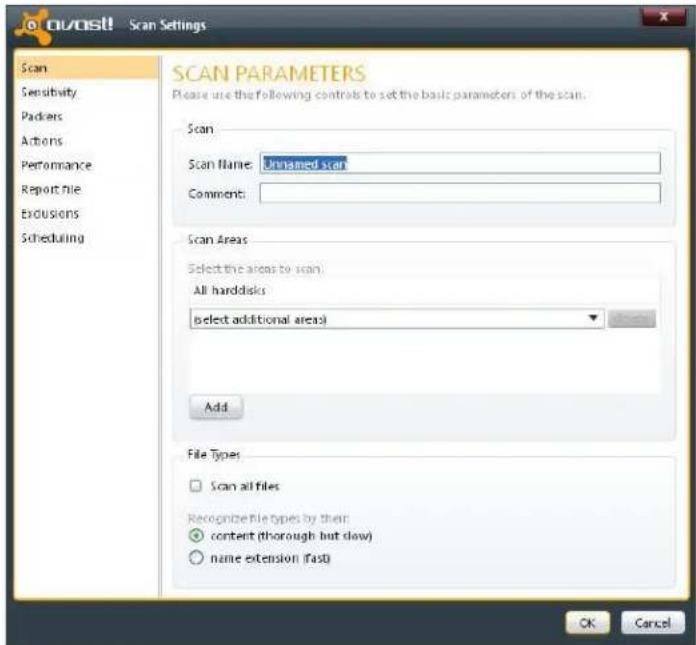Viewport: 696px width, 645px height.
Task: Click the avast! logo icon
Action: click(x=32, y=26)
